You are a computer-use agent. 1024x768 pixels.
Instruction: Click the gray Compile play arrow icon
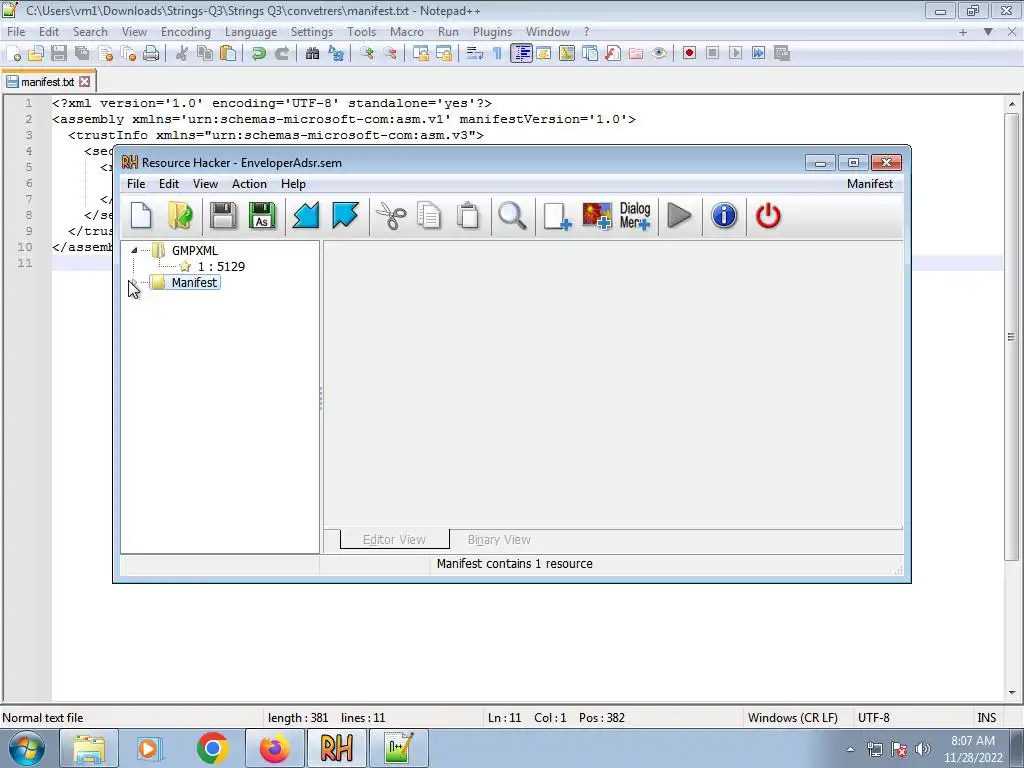[679, 216]
